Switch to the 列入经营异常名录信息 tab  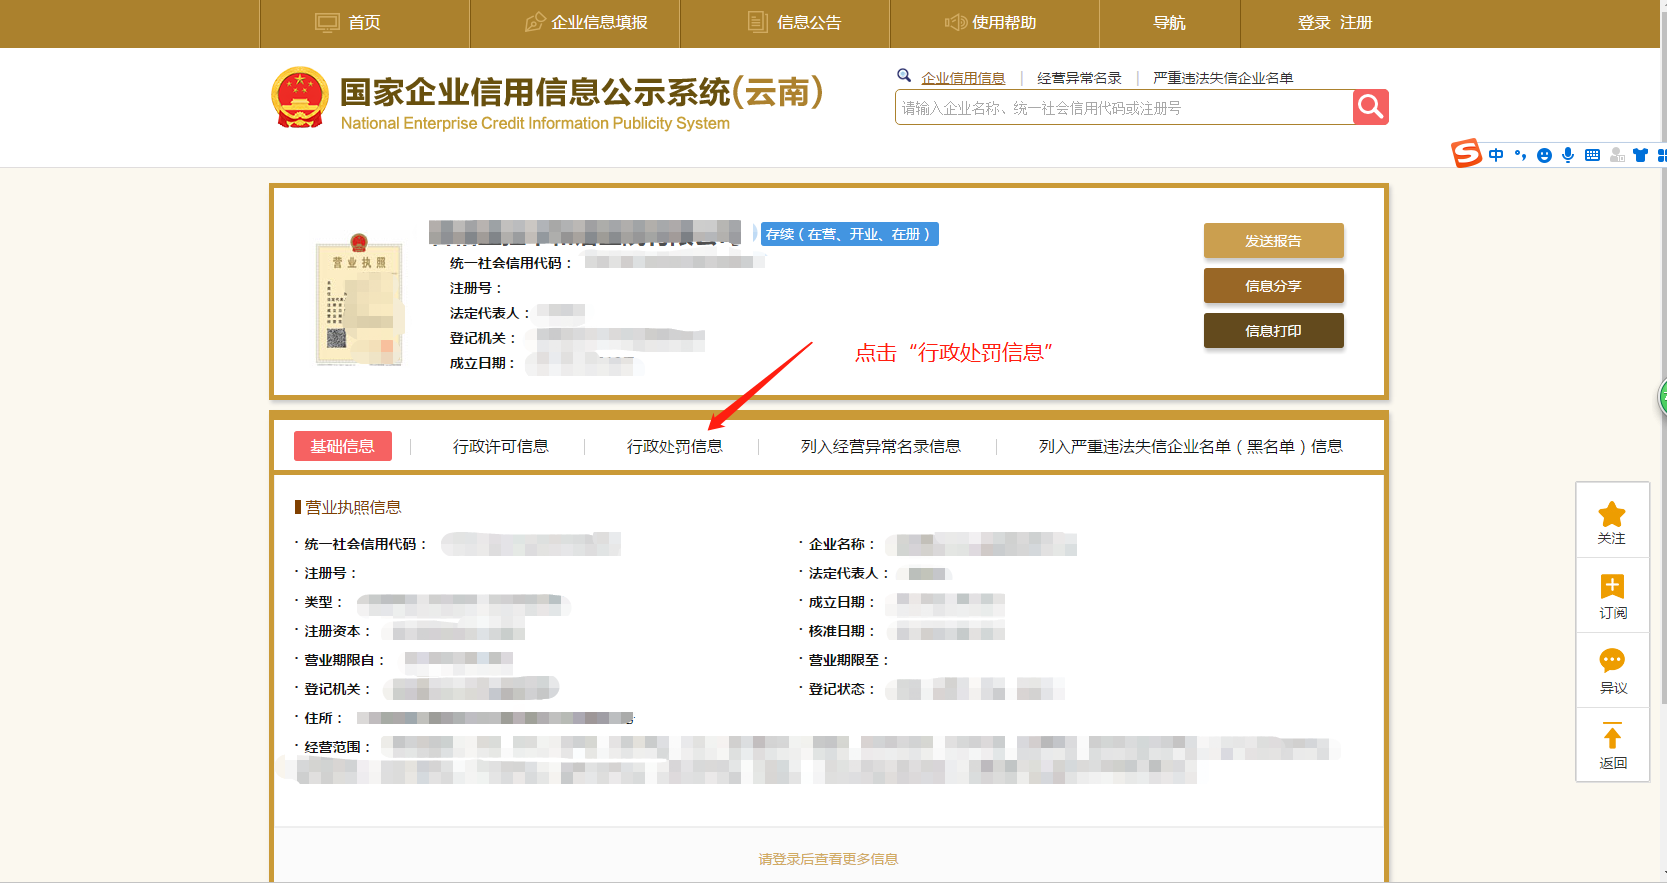click(881, 446)
